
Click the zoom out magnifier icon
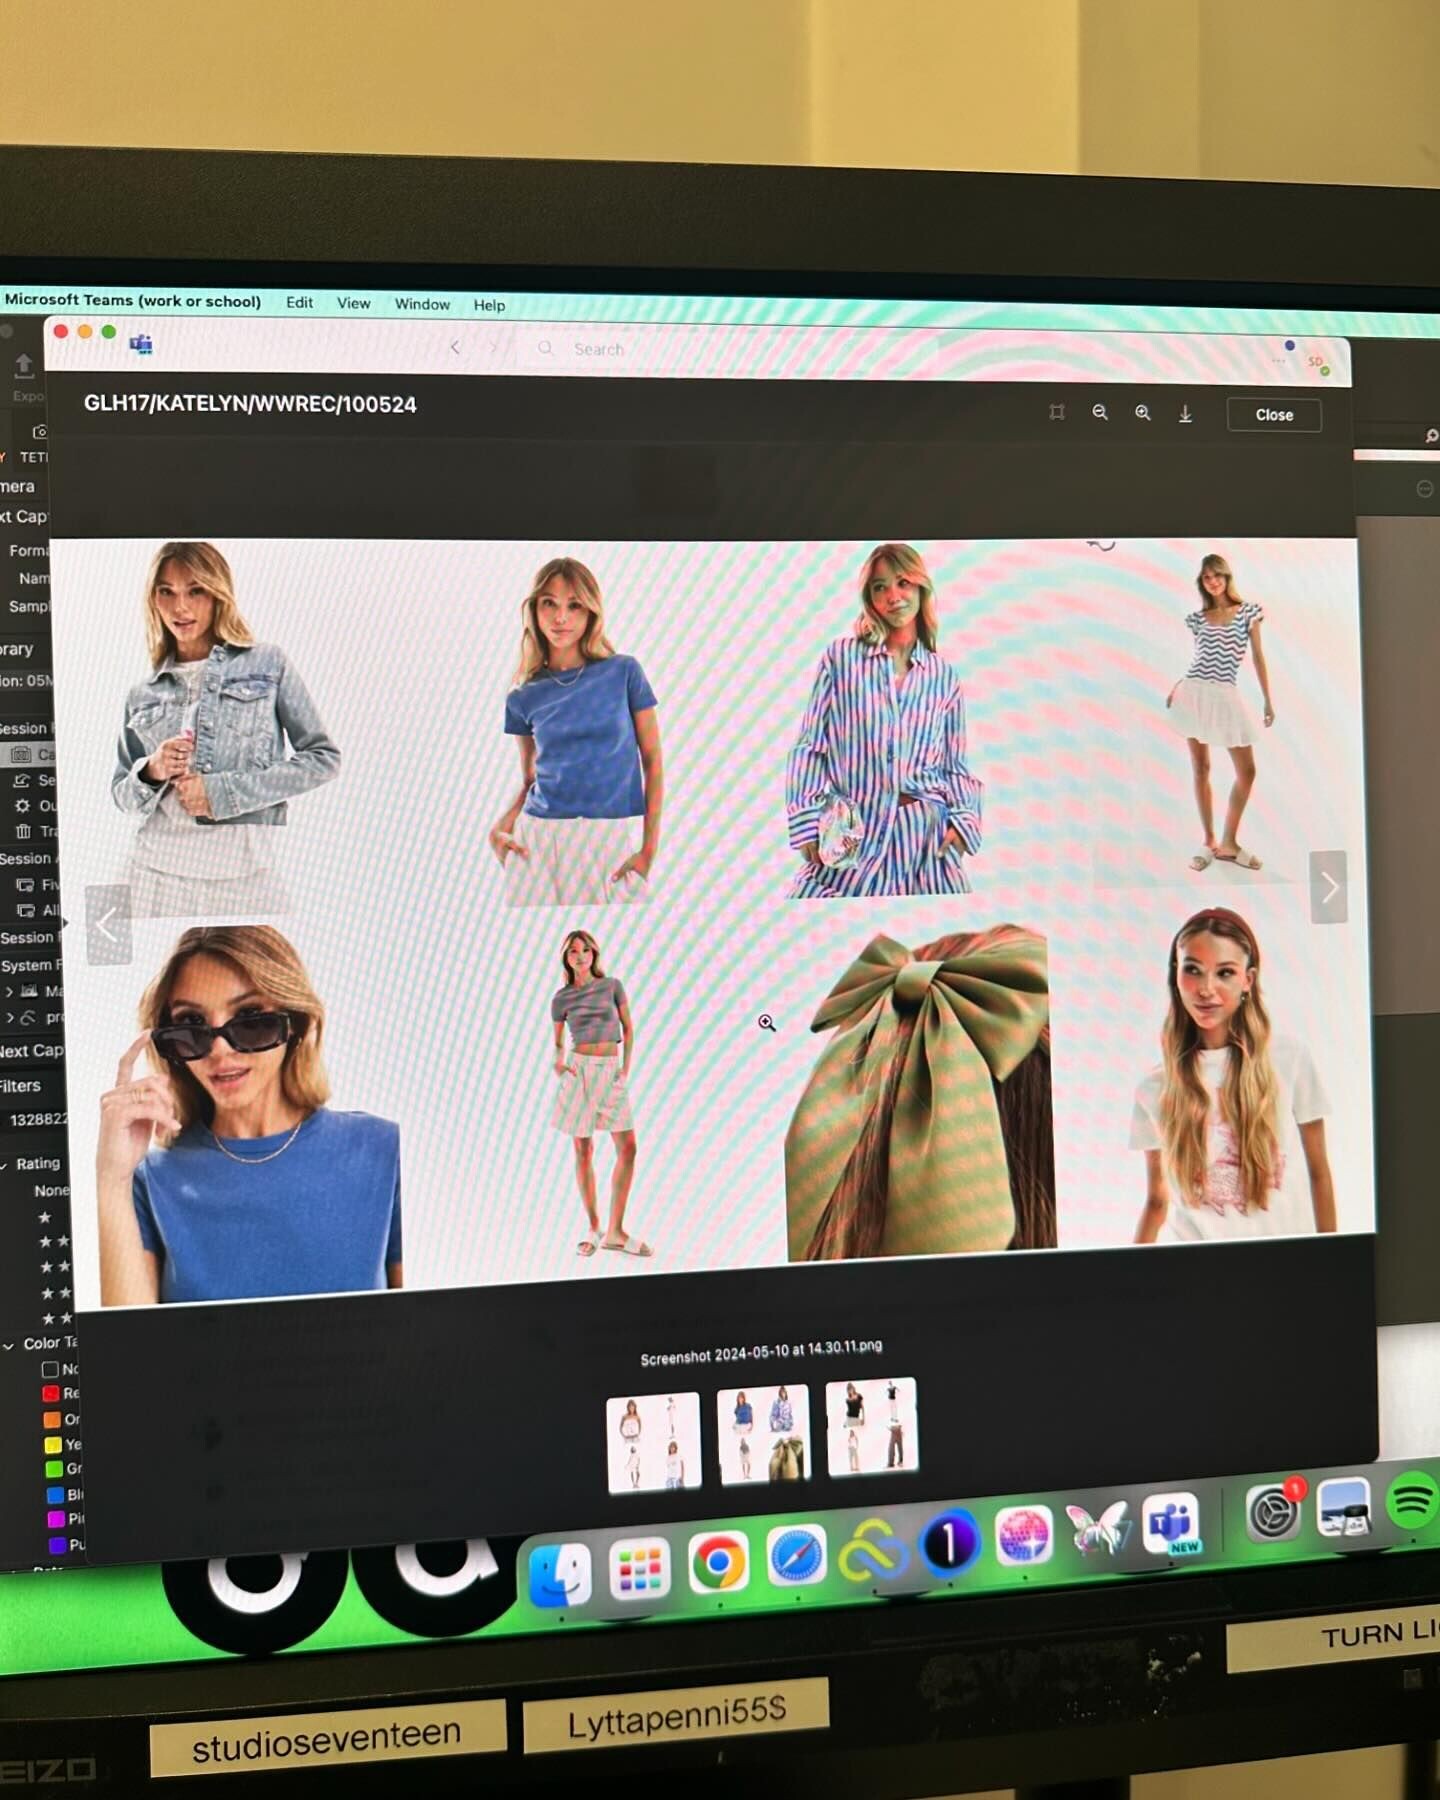pos(1099,412)
